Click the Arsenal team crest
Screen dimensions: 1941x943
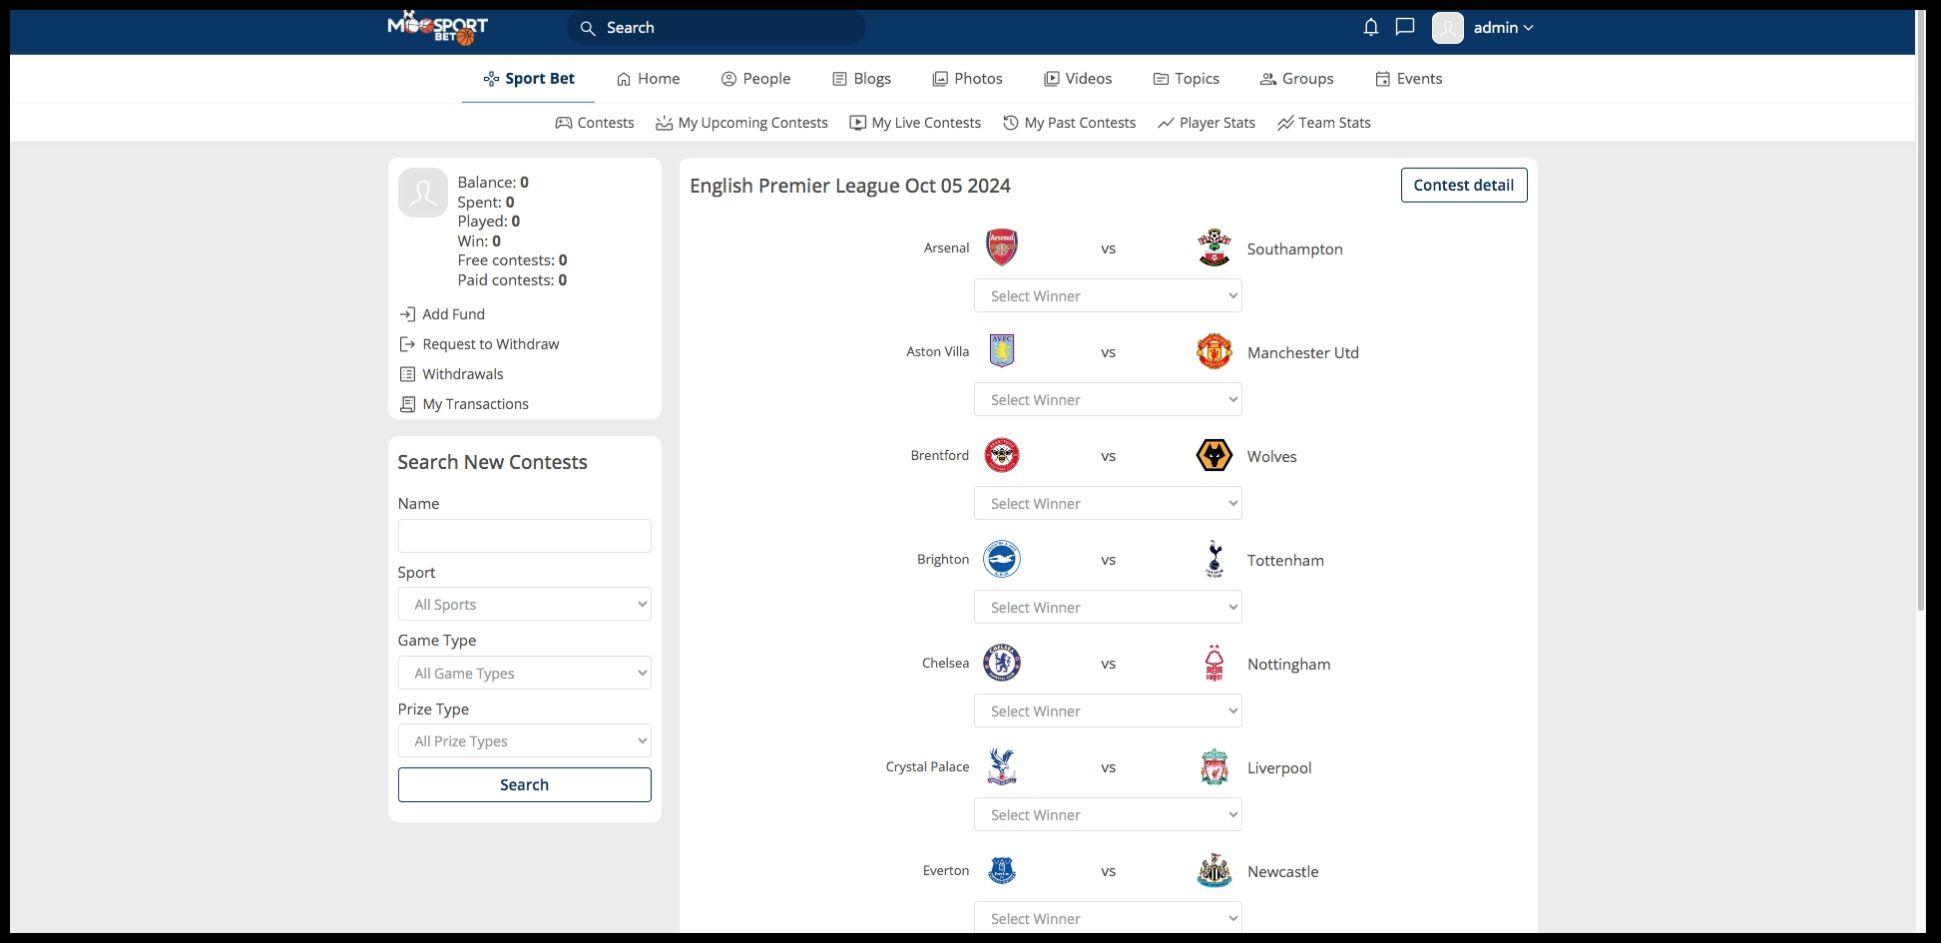click(1001, 248)
